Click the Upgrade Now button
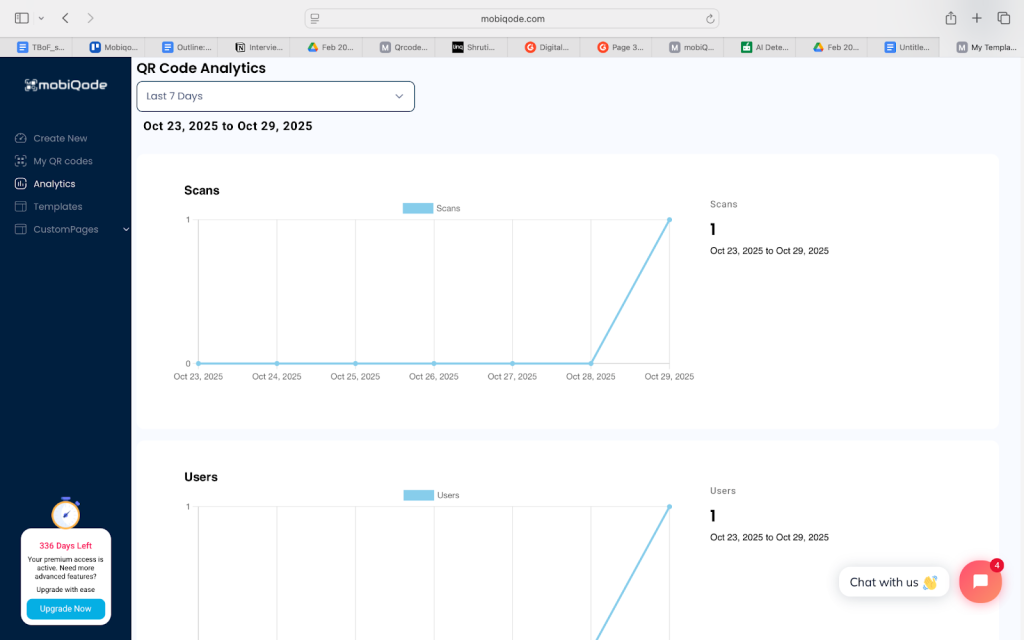The width and height of the screenshot is (1024, 640). click(65, 609)
